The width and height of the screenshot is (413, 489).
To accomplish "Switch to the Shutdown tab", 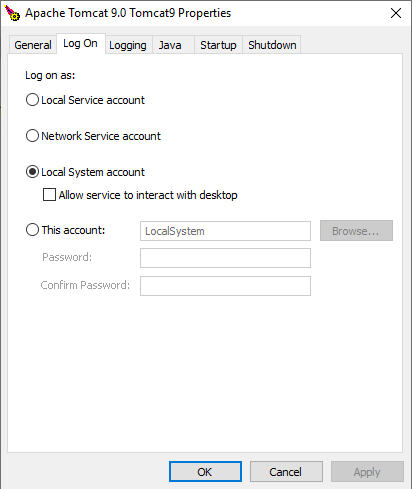I will tap(272, 45).
